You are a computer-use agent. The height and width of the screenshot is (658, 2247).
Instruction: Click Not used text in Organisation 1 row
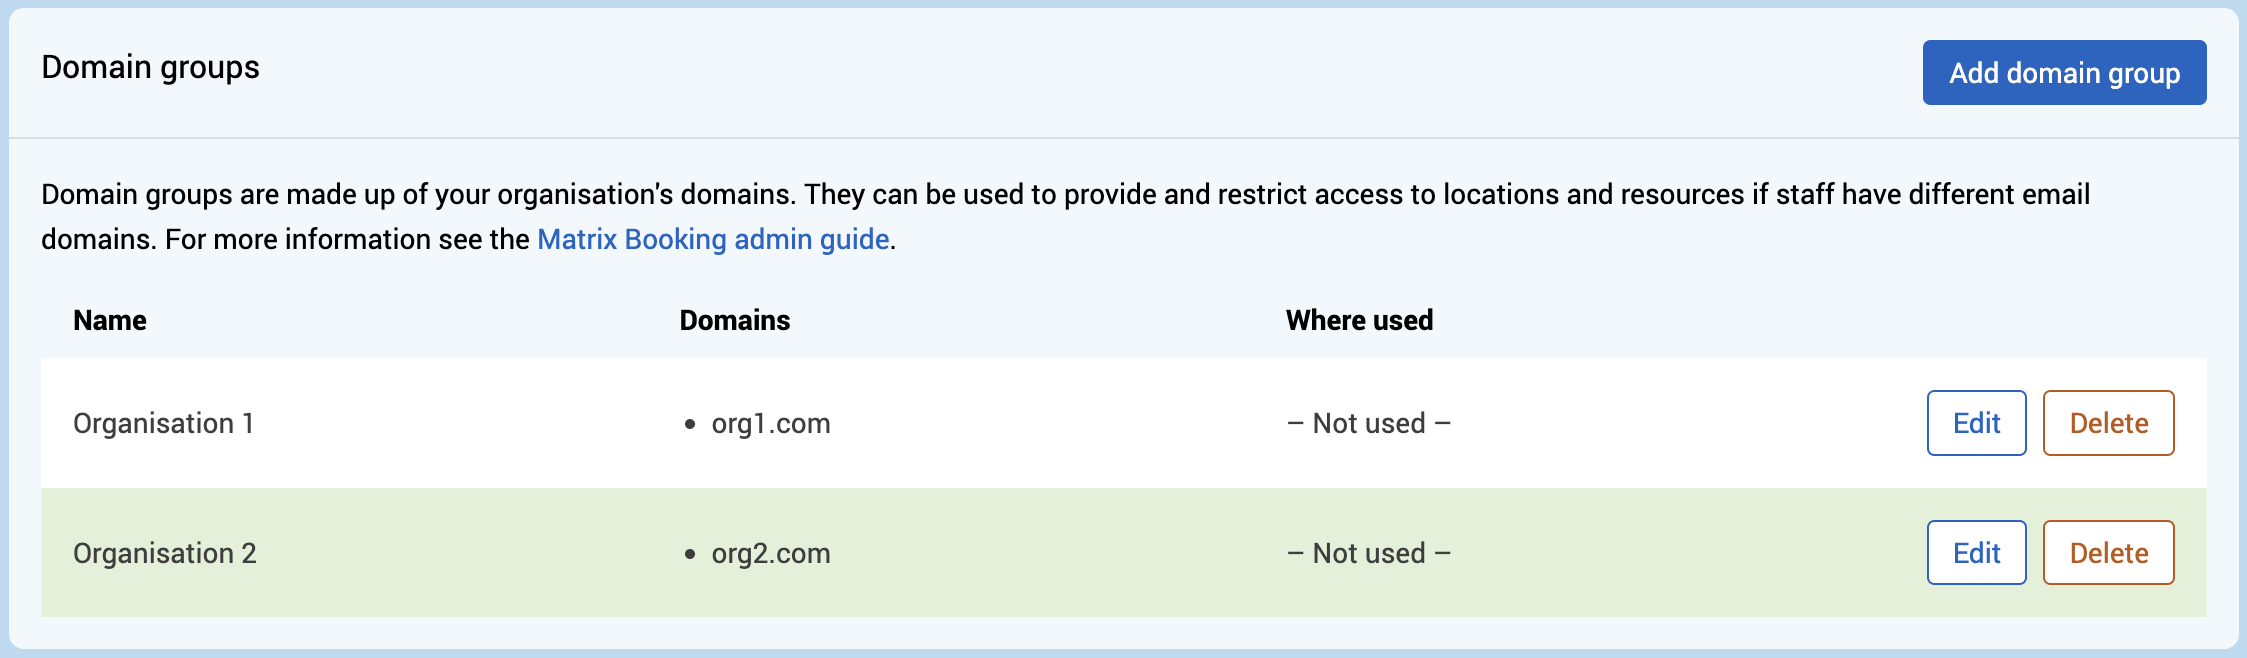tap(1368, 424)
